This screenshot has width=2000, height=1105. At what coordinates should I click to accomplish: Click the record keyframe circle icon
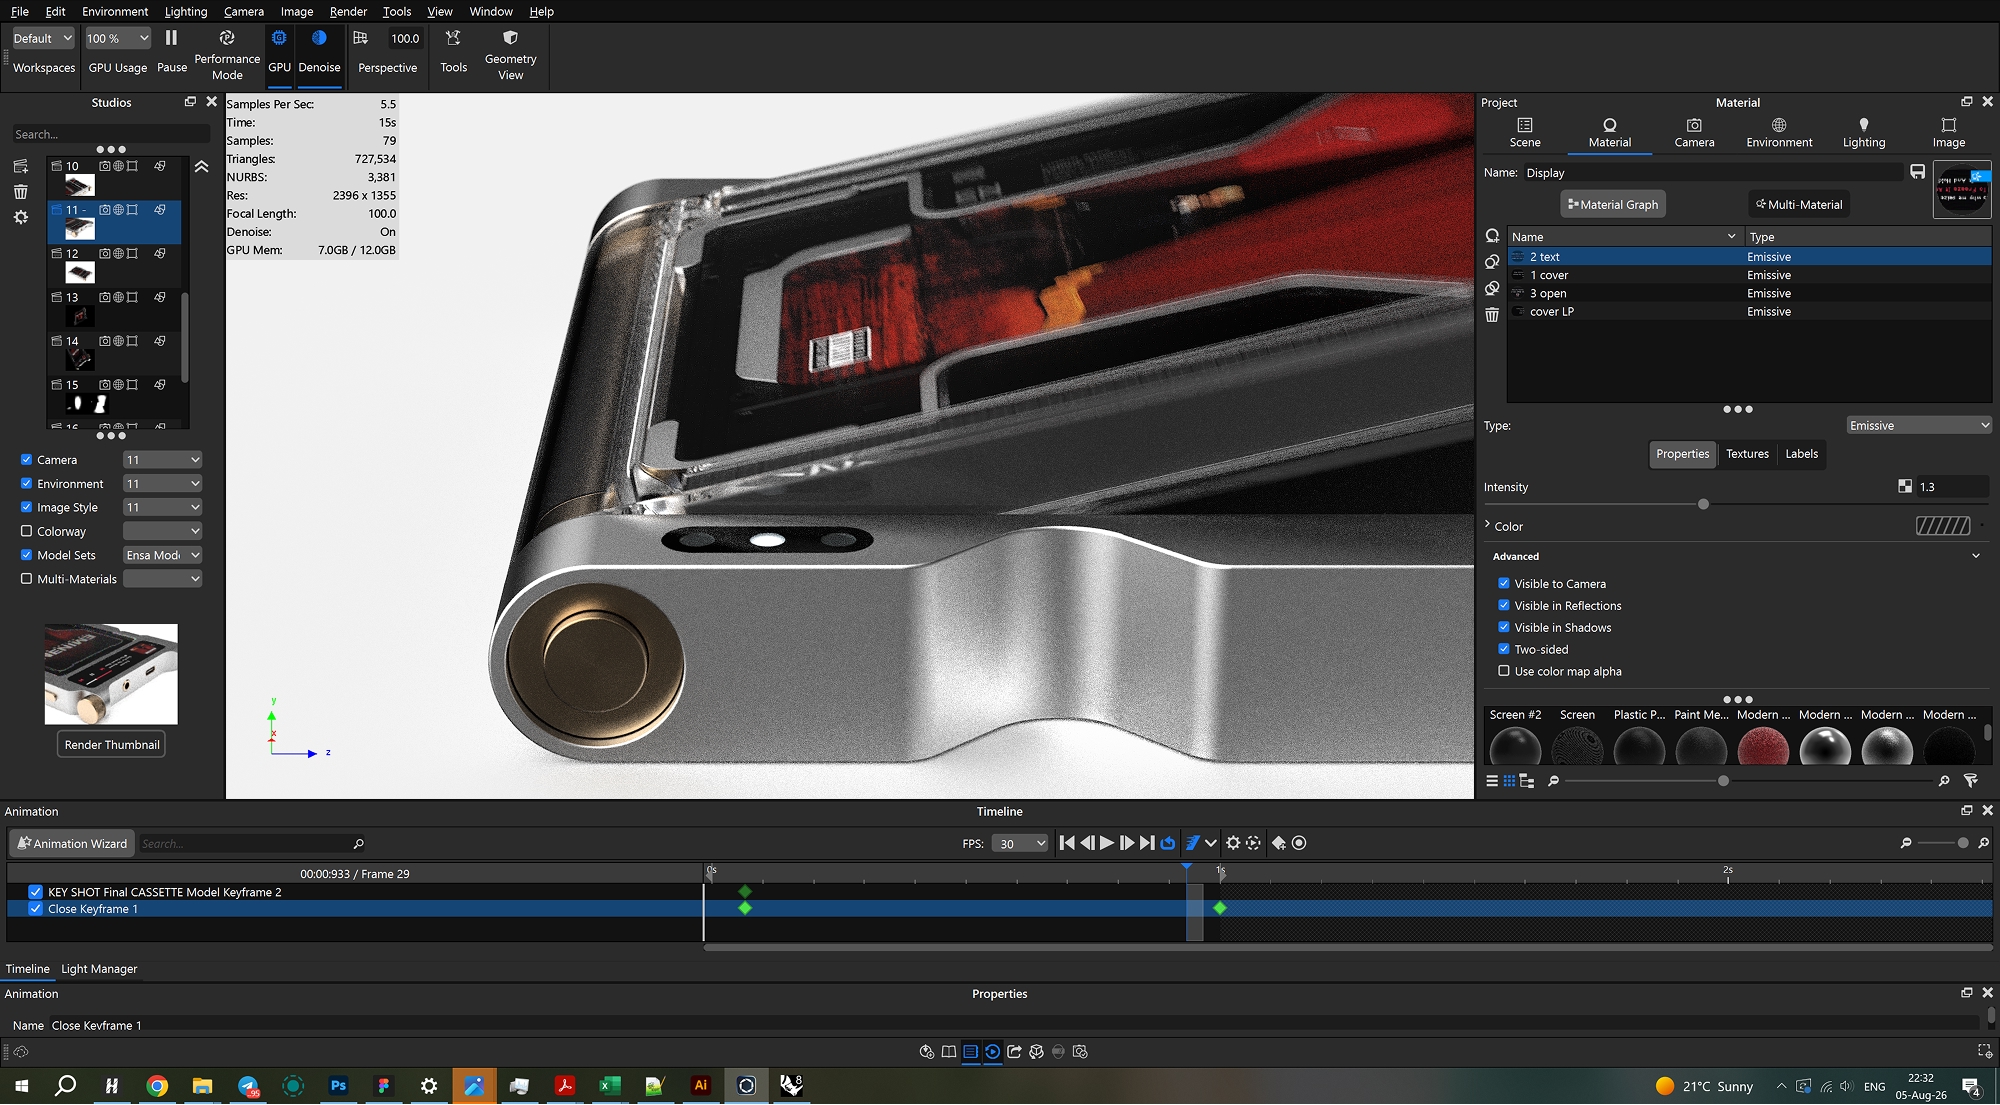click(x=1299, y=843)
